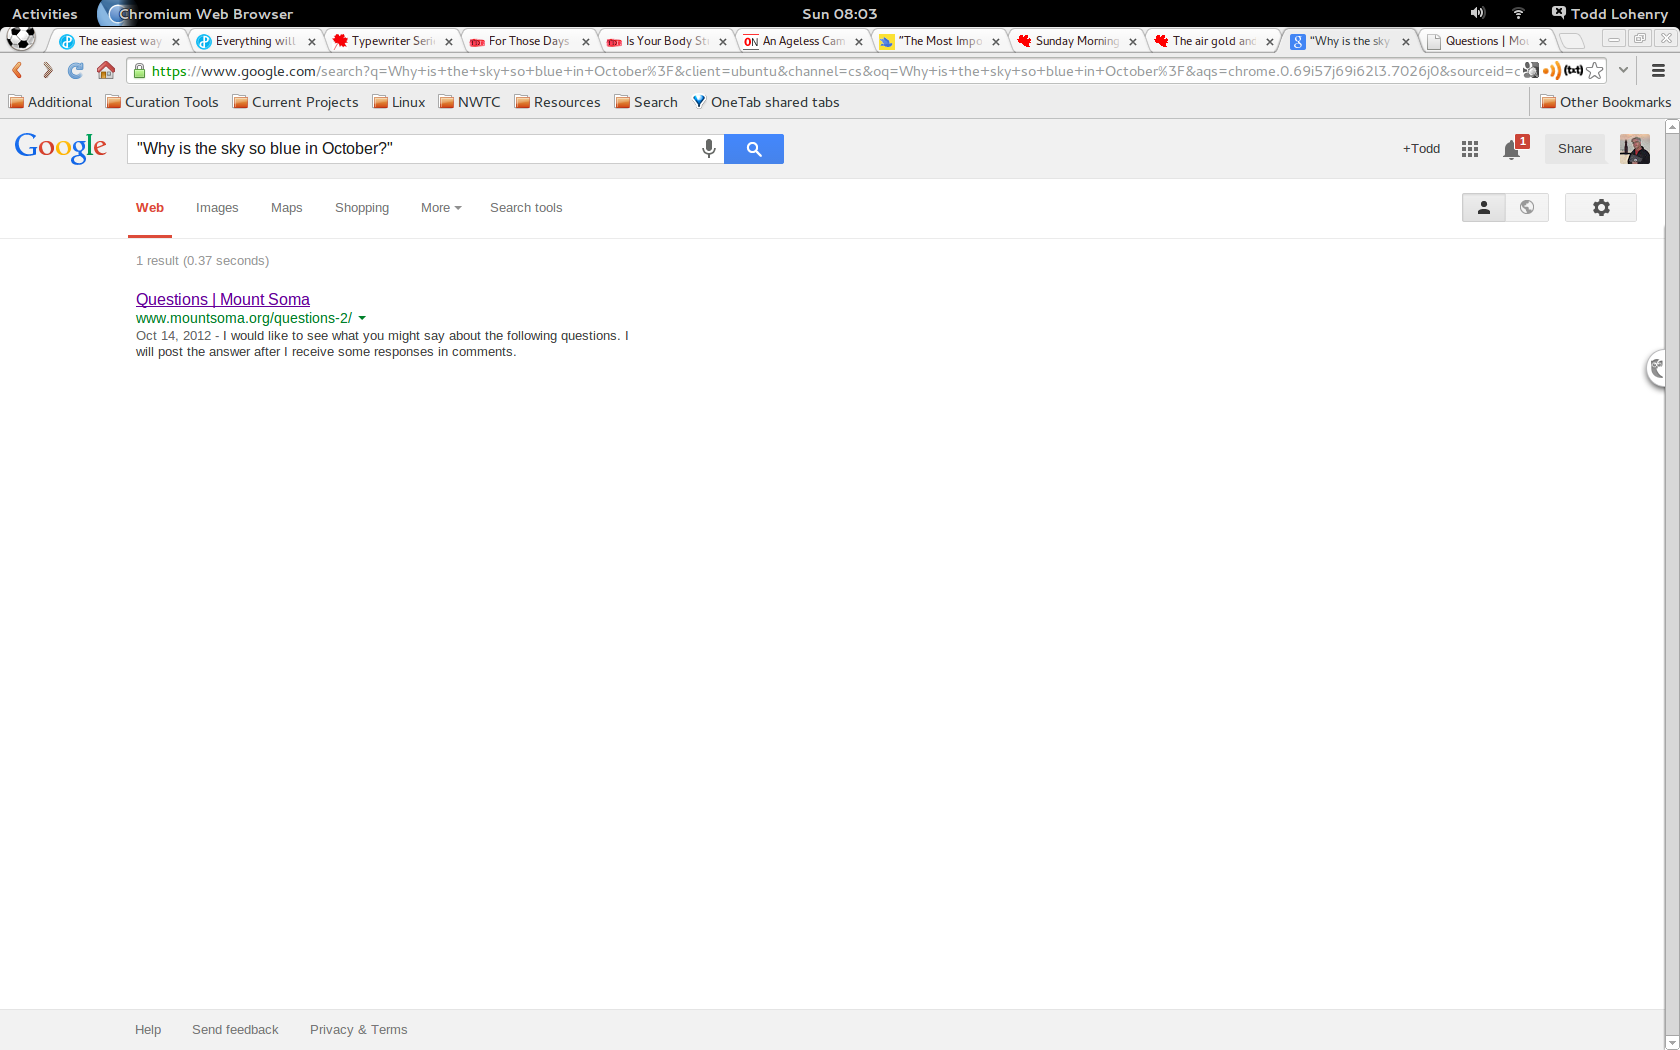Expand the More search categories dropdown
Image resolution: width=1680 pixels, height=1050 pixels.
[x=440, y=208]
